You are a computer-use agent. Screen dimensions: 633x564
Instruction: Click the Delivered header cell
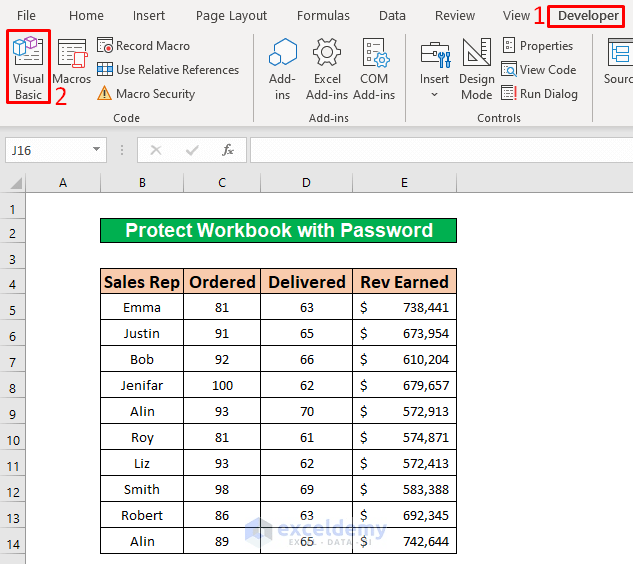pos(306,281)
